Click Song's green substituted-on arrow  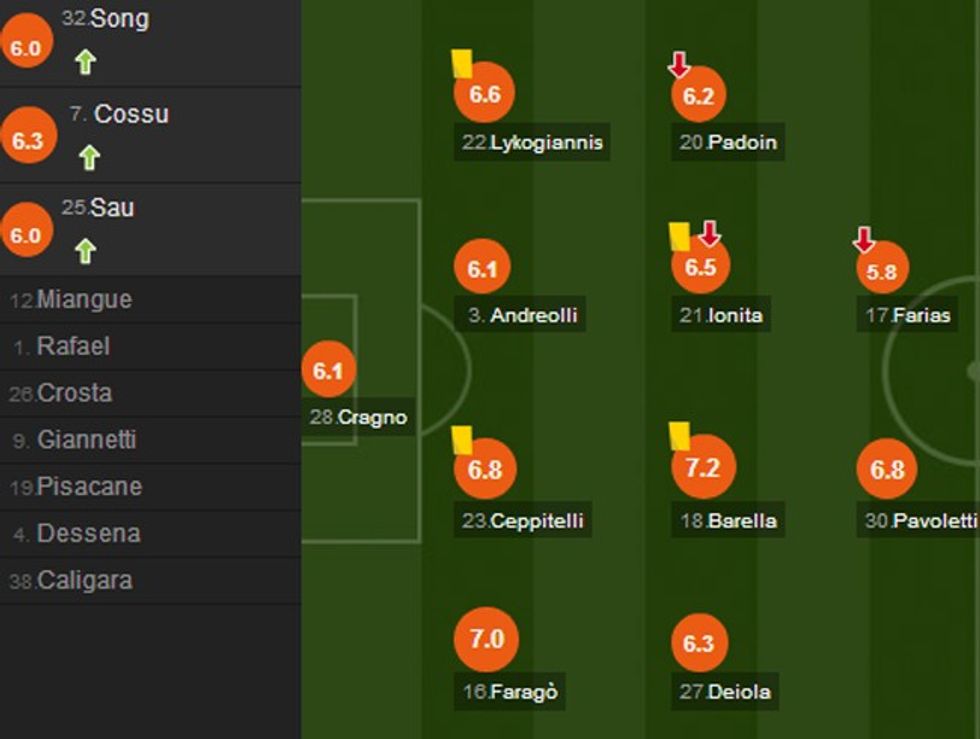pyautogui.click(x=85, y=62)
